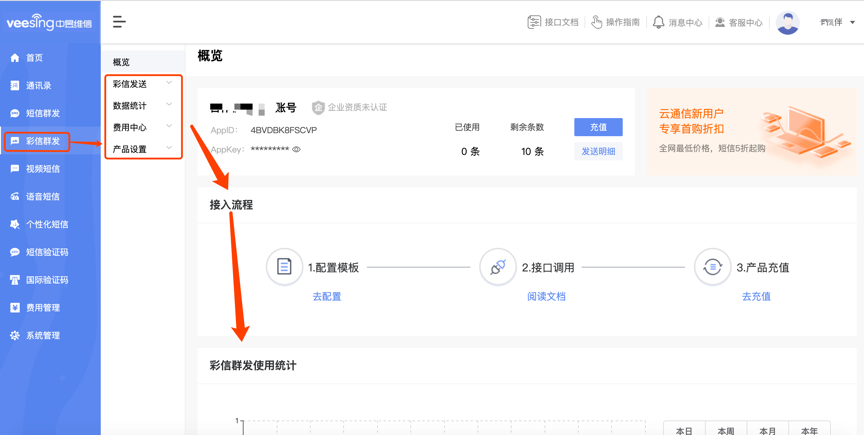Click the veesing logo
This screenshot has height=435, width=864.
[49, 23]
